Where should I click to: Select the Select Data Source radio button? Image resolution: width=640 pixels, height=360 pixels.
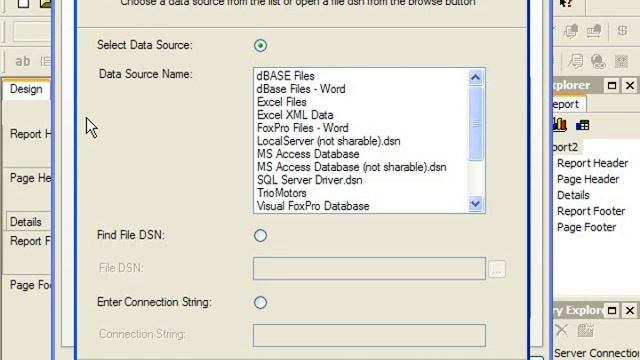point(260,45)
